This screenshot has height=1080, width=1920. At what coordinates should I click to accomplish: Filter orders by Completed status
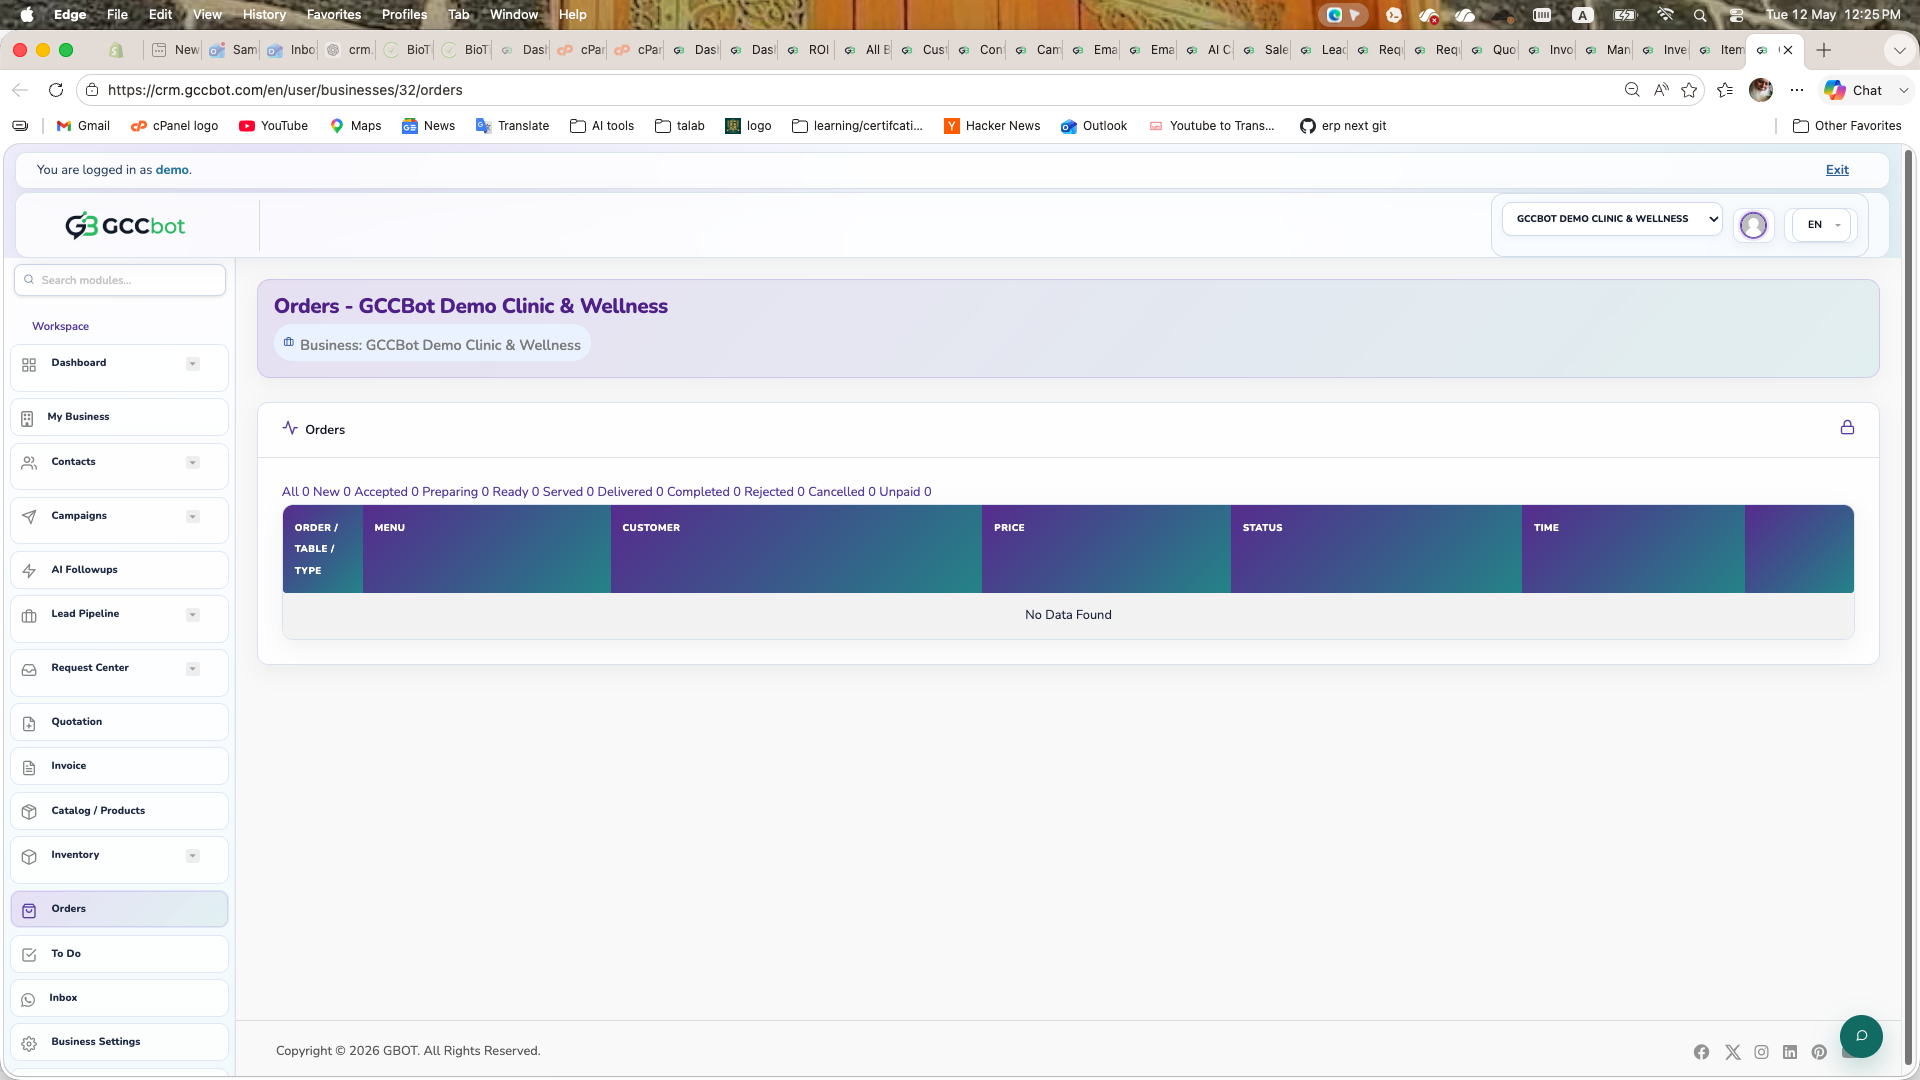tap(703, 492)
